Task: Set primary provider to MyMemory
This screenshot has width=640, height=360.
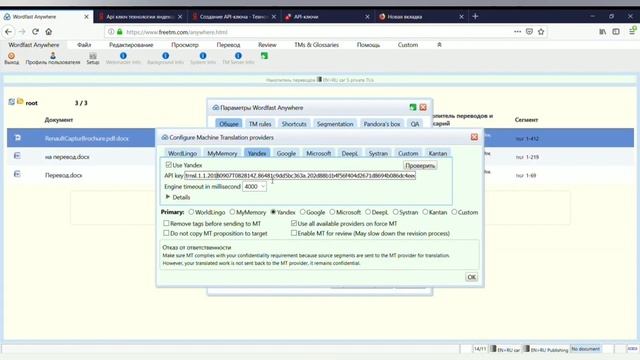Action: pyautogui.click(x=232, y=212)
